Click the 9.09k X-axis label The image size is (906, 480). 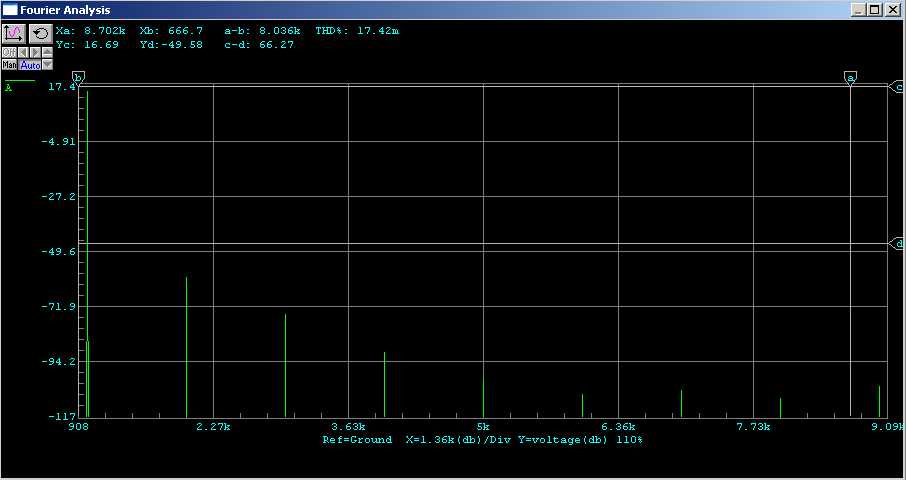pyautogui.click(x=887, y=427)
